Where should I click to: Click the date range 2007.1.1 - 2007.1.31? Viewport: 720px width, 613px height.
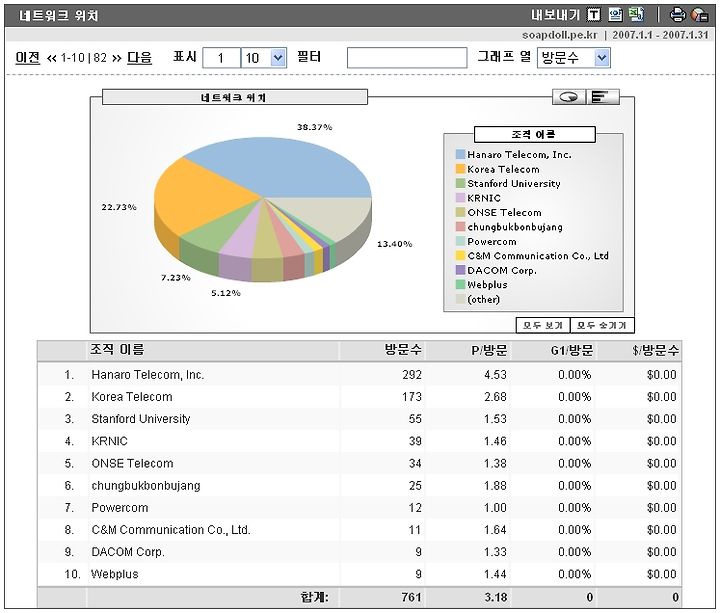tap(660, 35)
